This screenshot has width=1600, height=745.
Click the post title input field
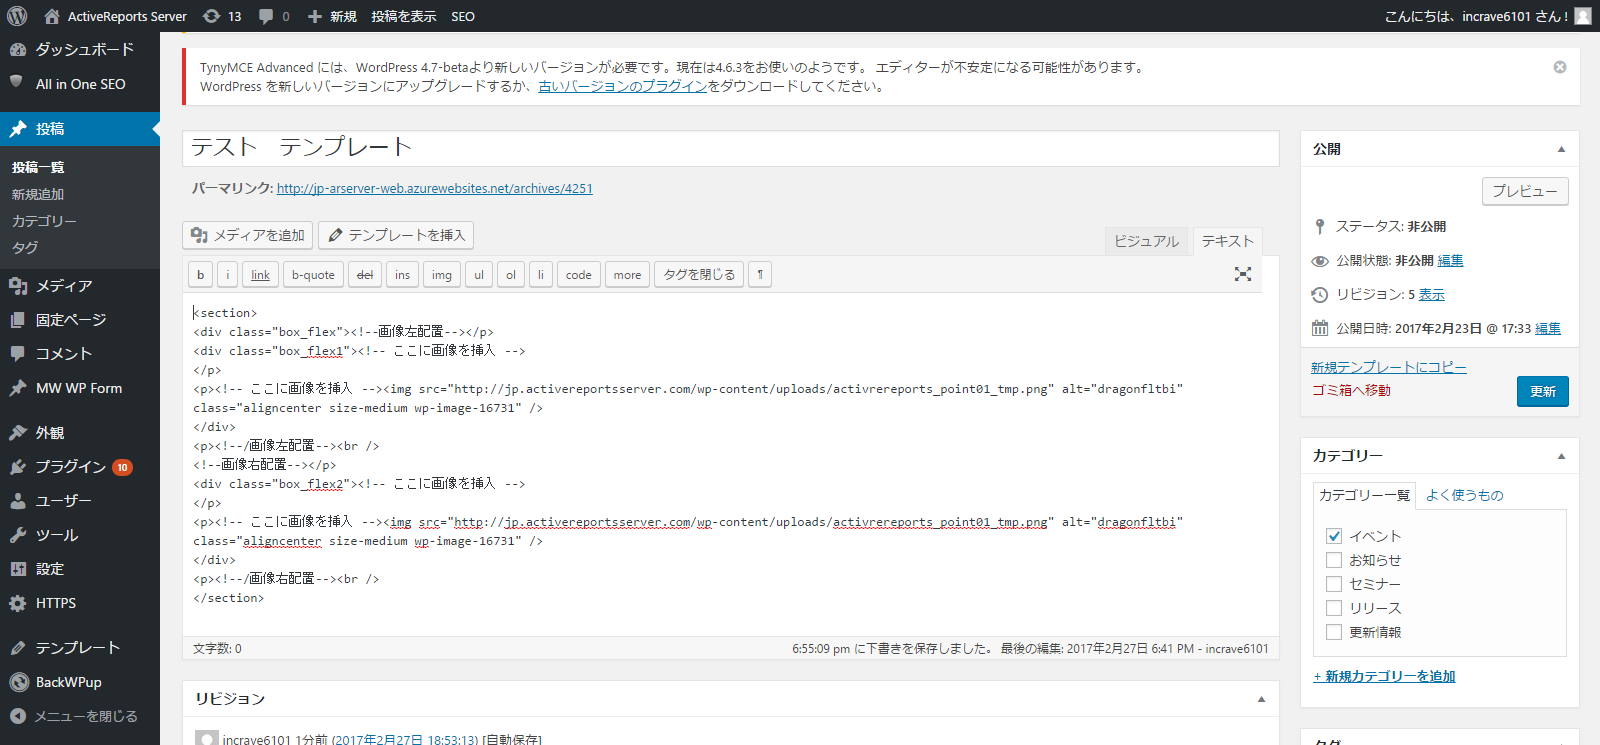tap(731, 148)
